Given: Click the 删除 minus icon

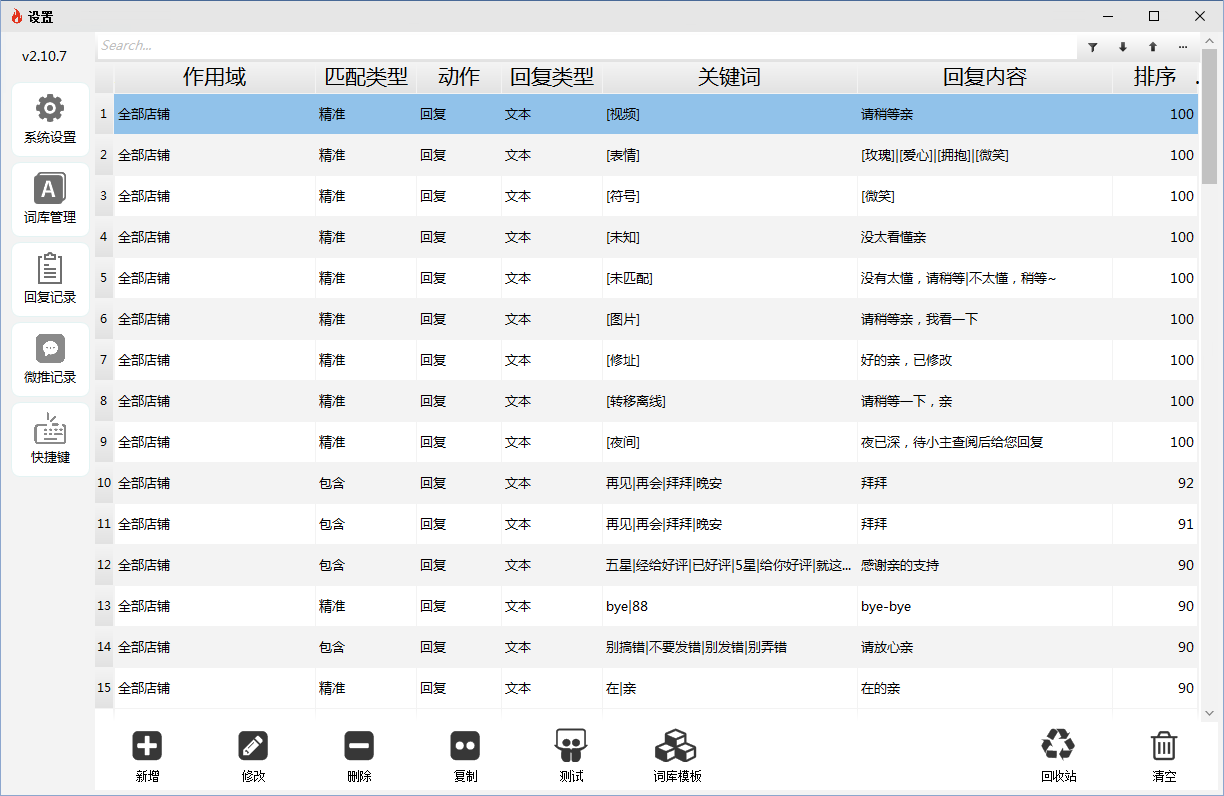Looking at the screenshot, I should tap(359, 745).
